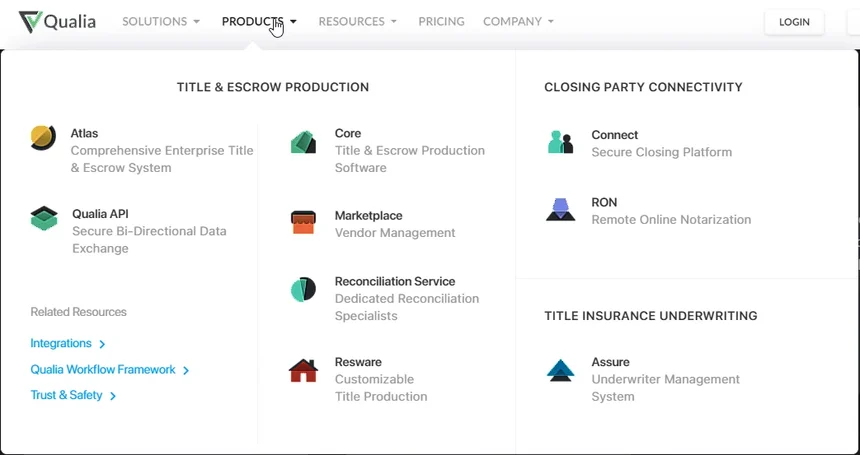860x455 pixels.
Task: Click the Login button
Action: click(794, 22)
